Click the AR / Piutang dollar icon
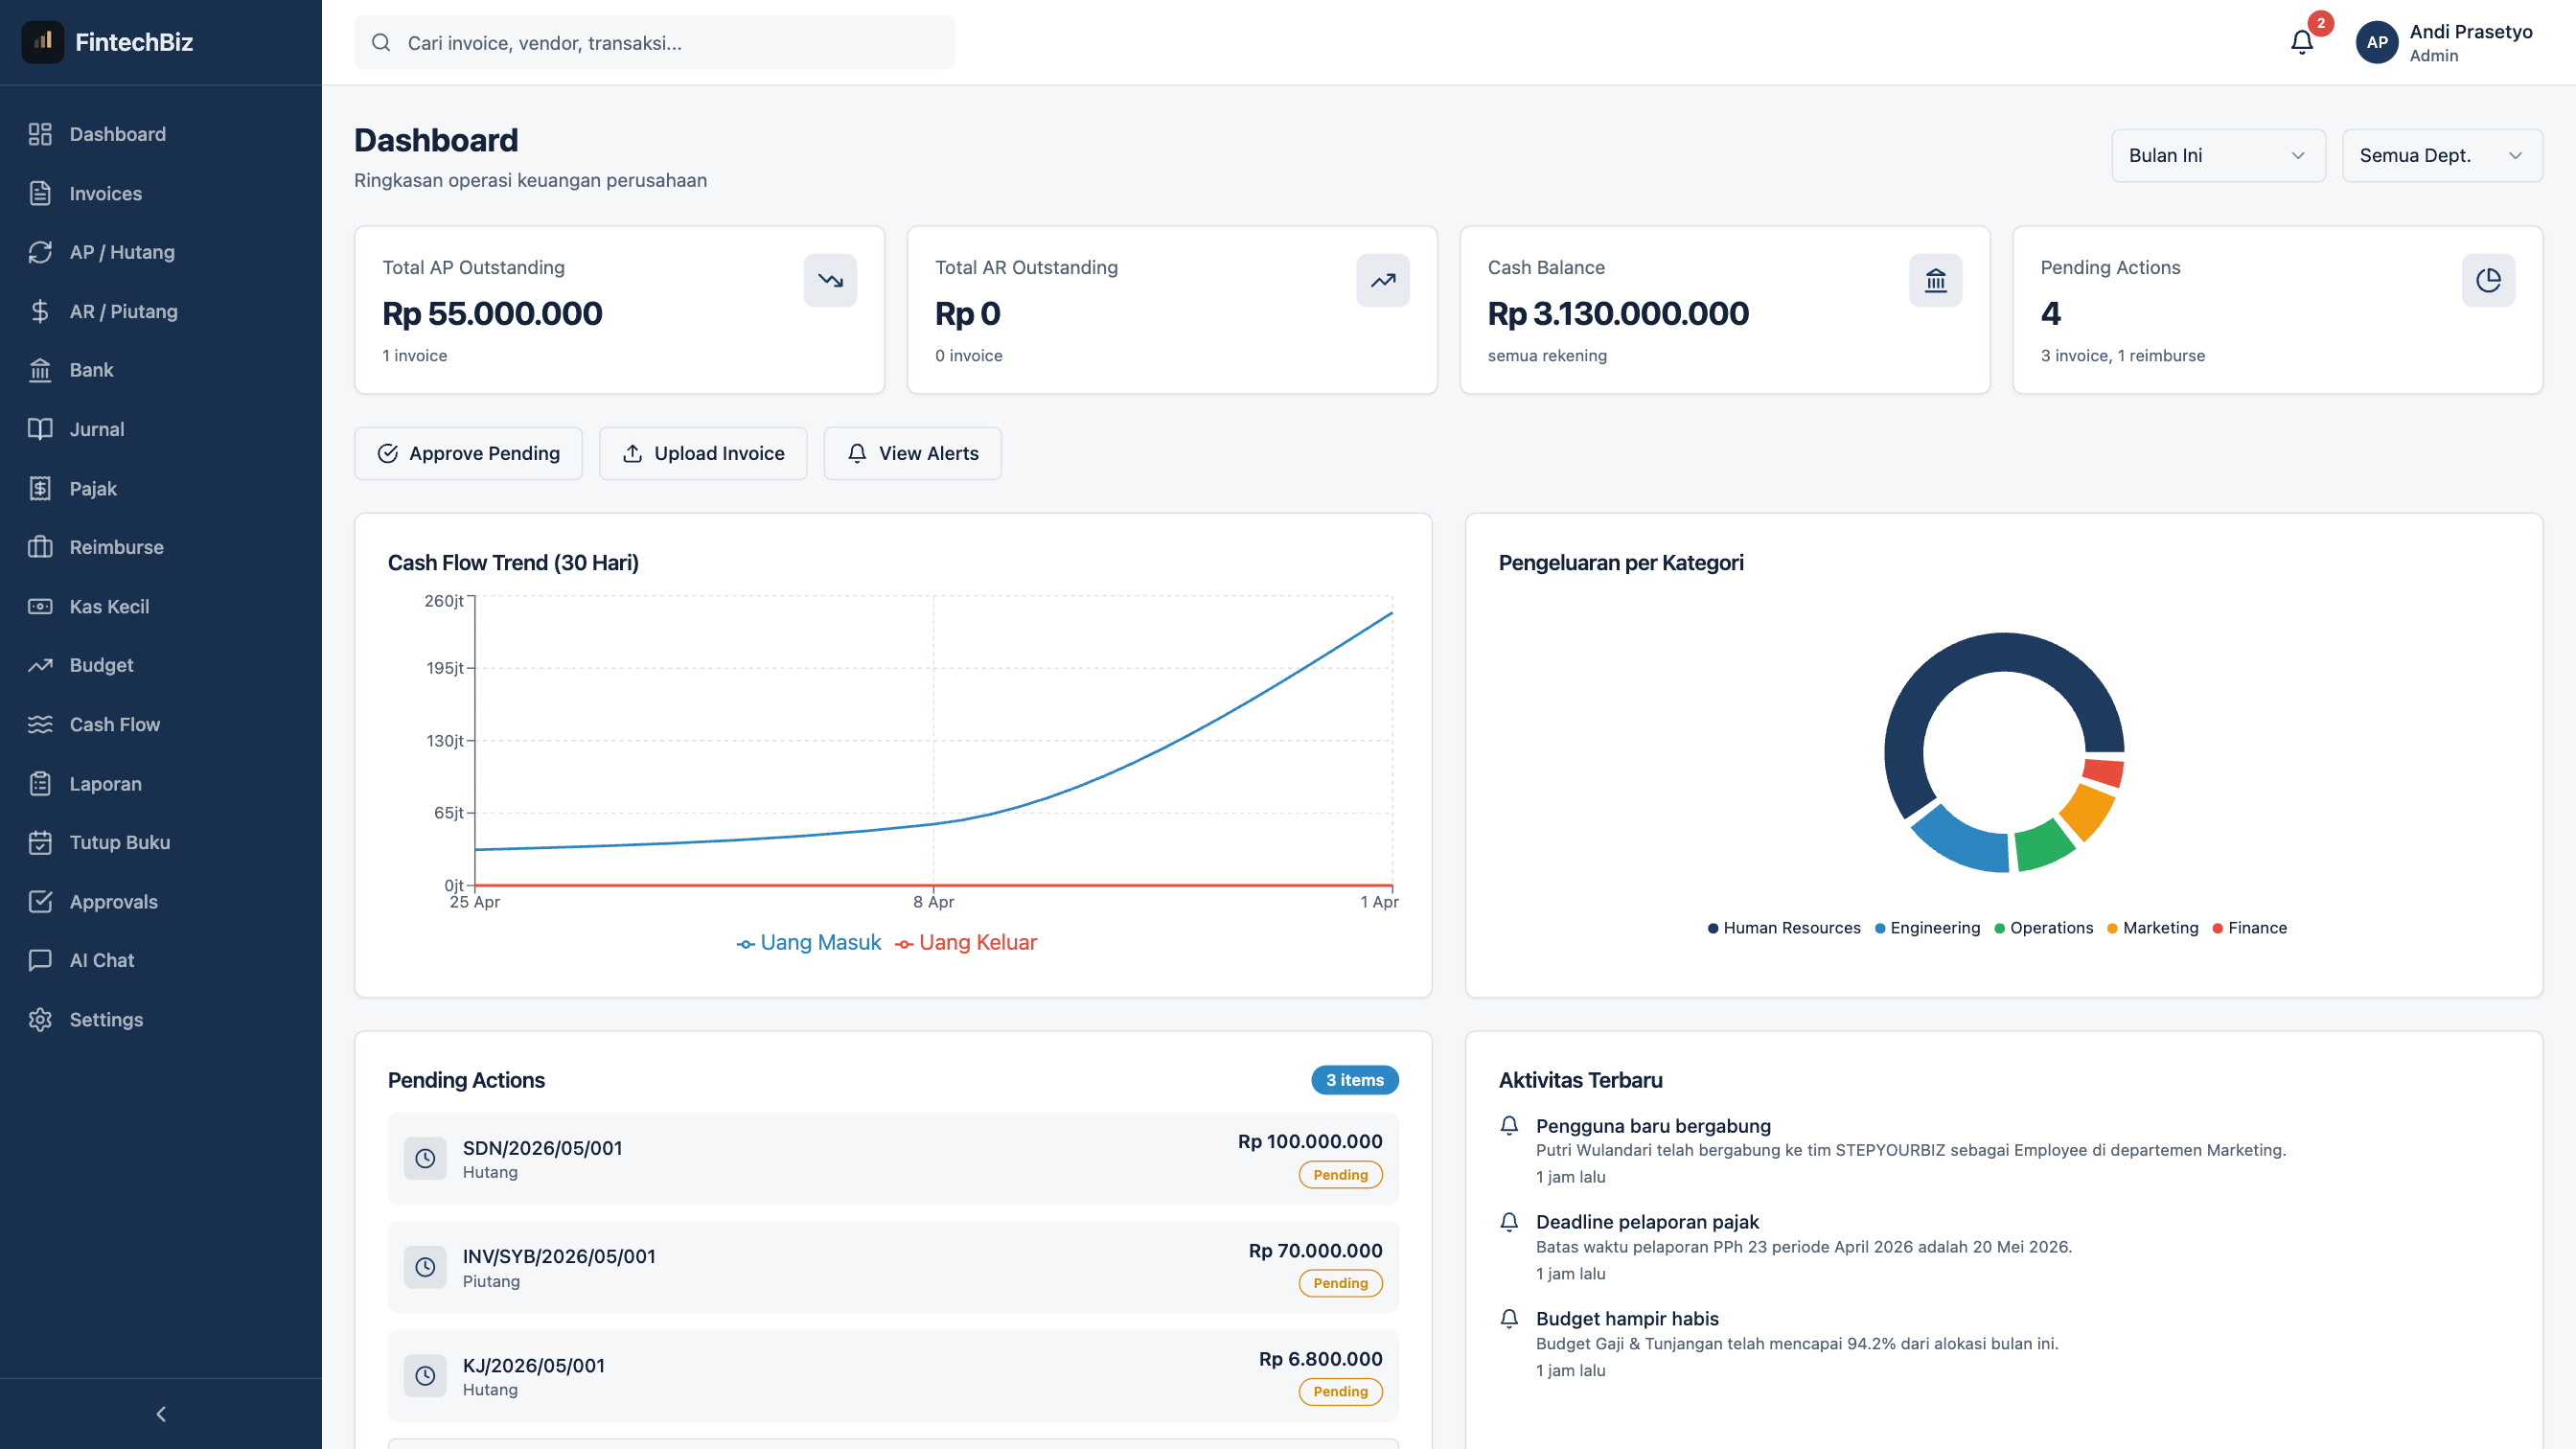Screen dimensions: 2576x1449 click(x=40, y=311)
